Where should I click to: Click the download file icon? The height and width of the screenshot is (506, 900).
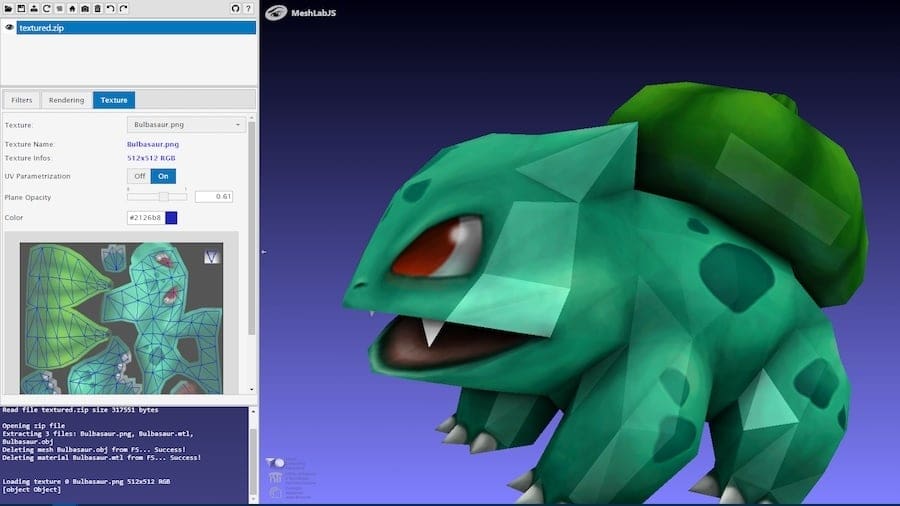(34, 9)
